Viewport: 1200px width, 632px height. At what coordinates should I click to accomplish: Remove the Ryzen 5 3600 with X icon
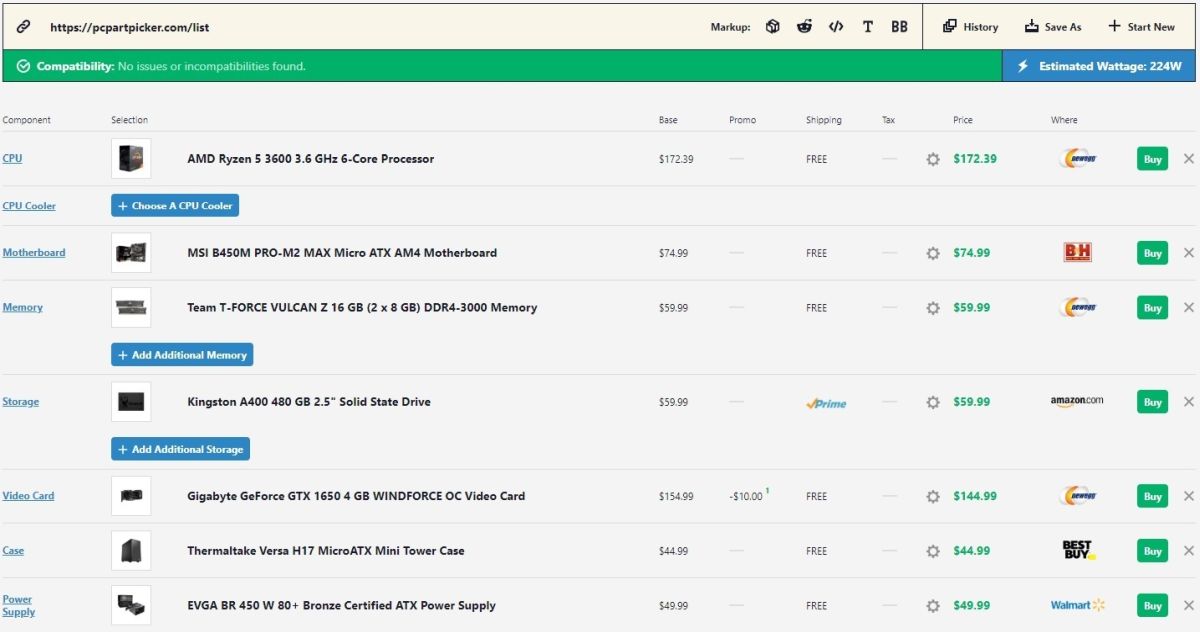(x=1188, y=159)
